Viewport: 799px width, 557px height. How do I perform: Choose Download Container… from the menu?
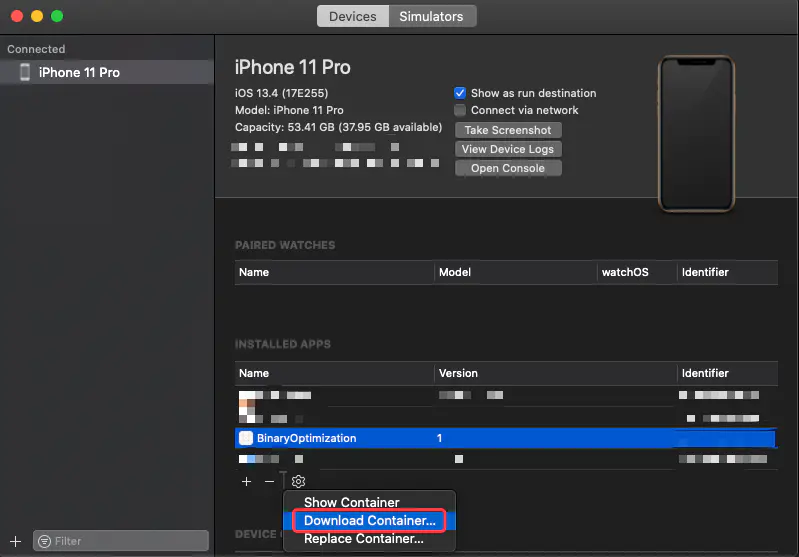pyautogui.click(x=369, y=521)
